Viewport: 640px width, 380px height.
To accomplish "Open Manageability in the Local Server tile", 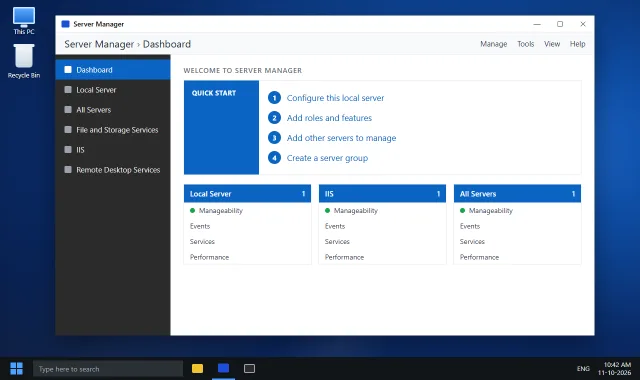I will point(221,211).
